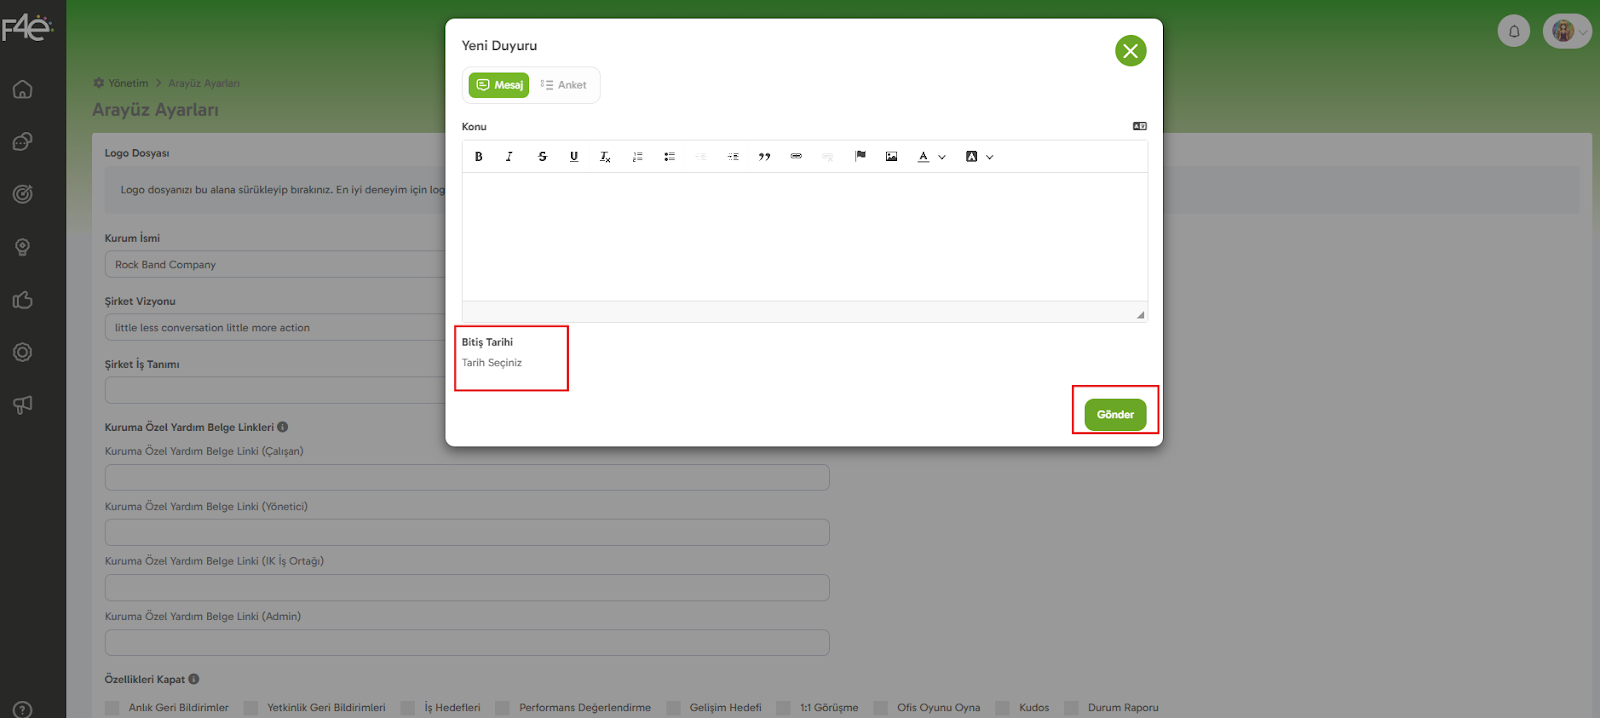Insert a numbered list
1600x718 pixels.
point(637,157)
